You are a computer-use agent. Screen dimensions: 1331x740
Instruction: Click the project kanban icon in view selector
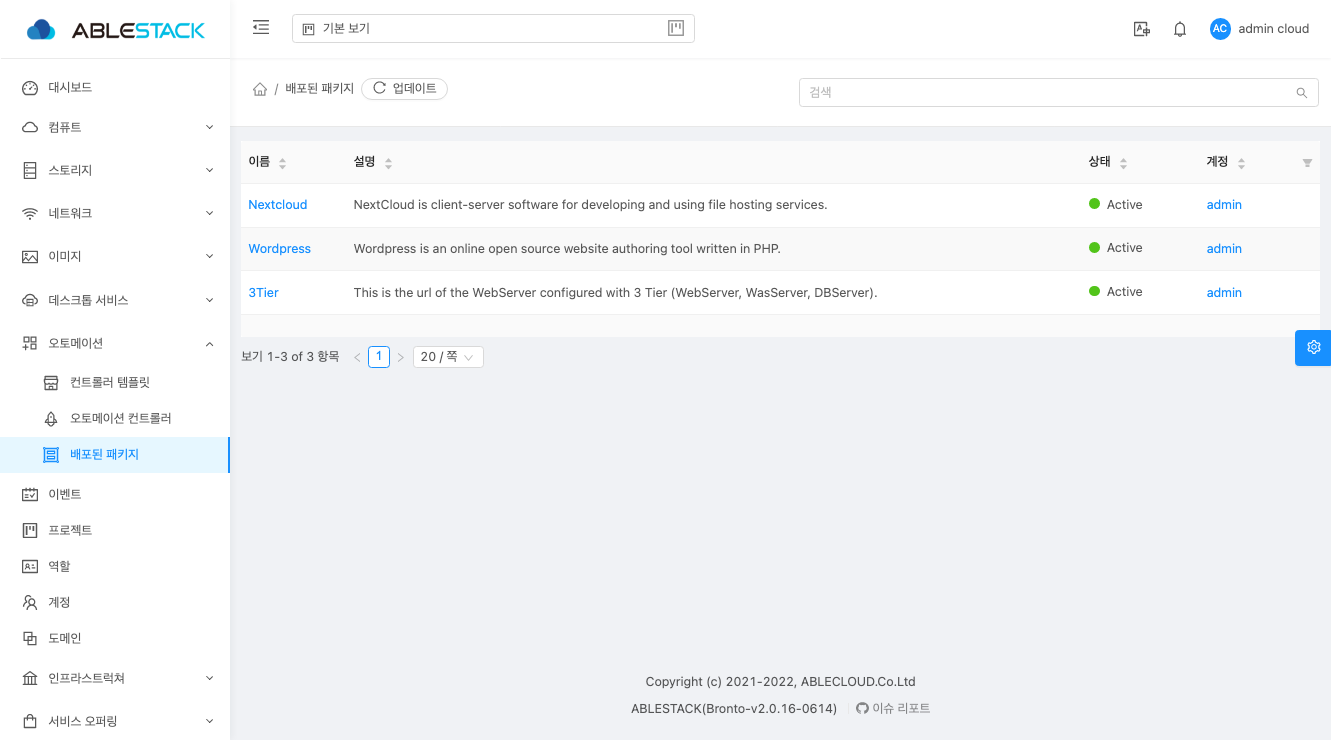[x=676, y=28]
